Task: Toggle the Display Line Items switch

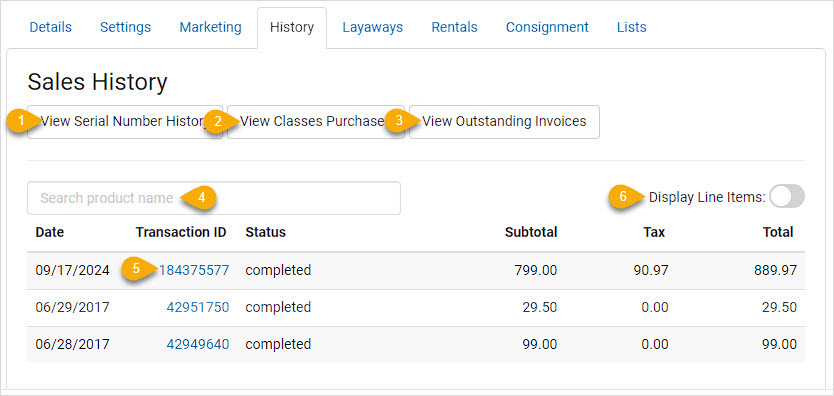Action: click(787, 197)
